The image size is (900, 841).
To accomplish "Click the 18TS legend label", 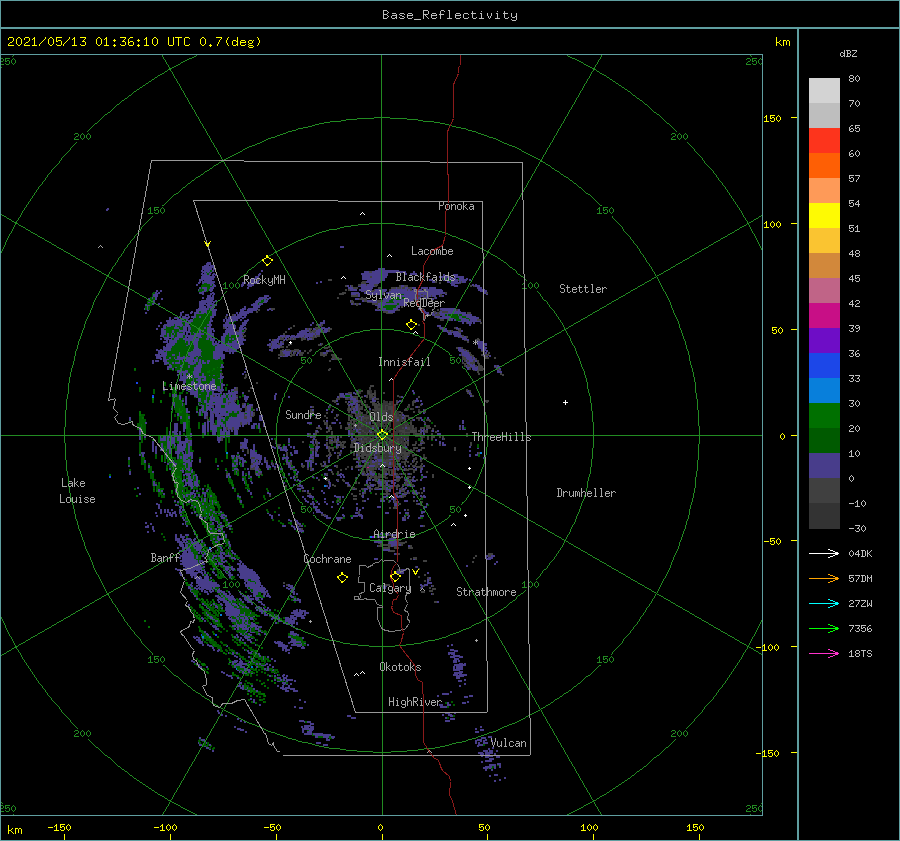I will tap(860, 653).
